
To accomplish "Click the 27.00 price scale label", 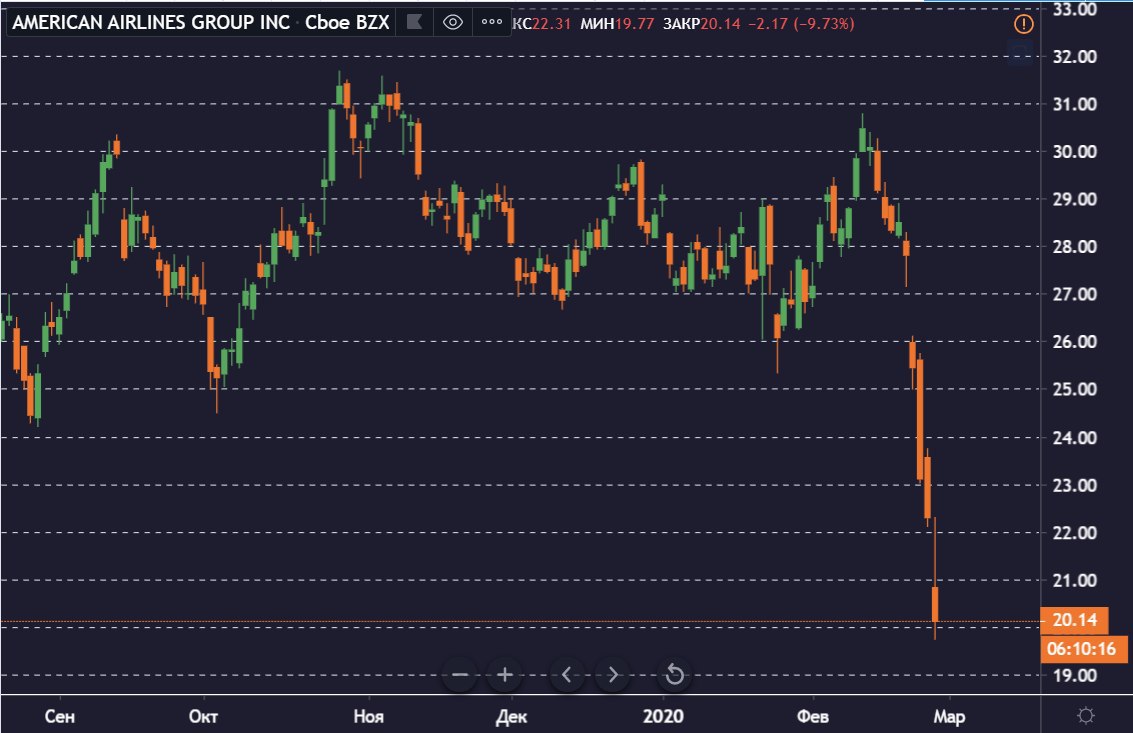I will coord(1074,294).
